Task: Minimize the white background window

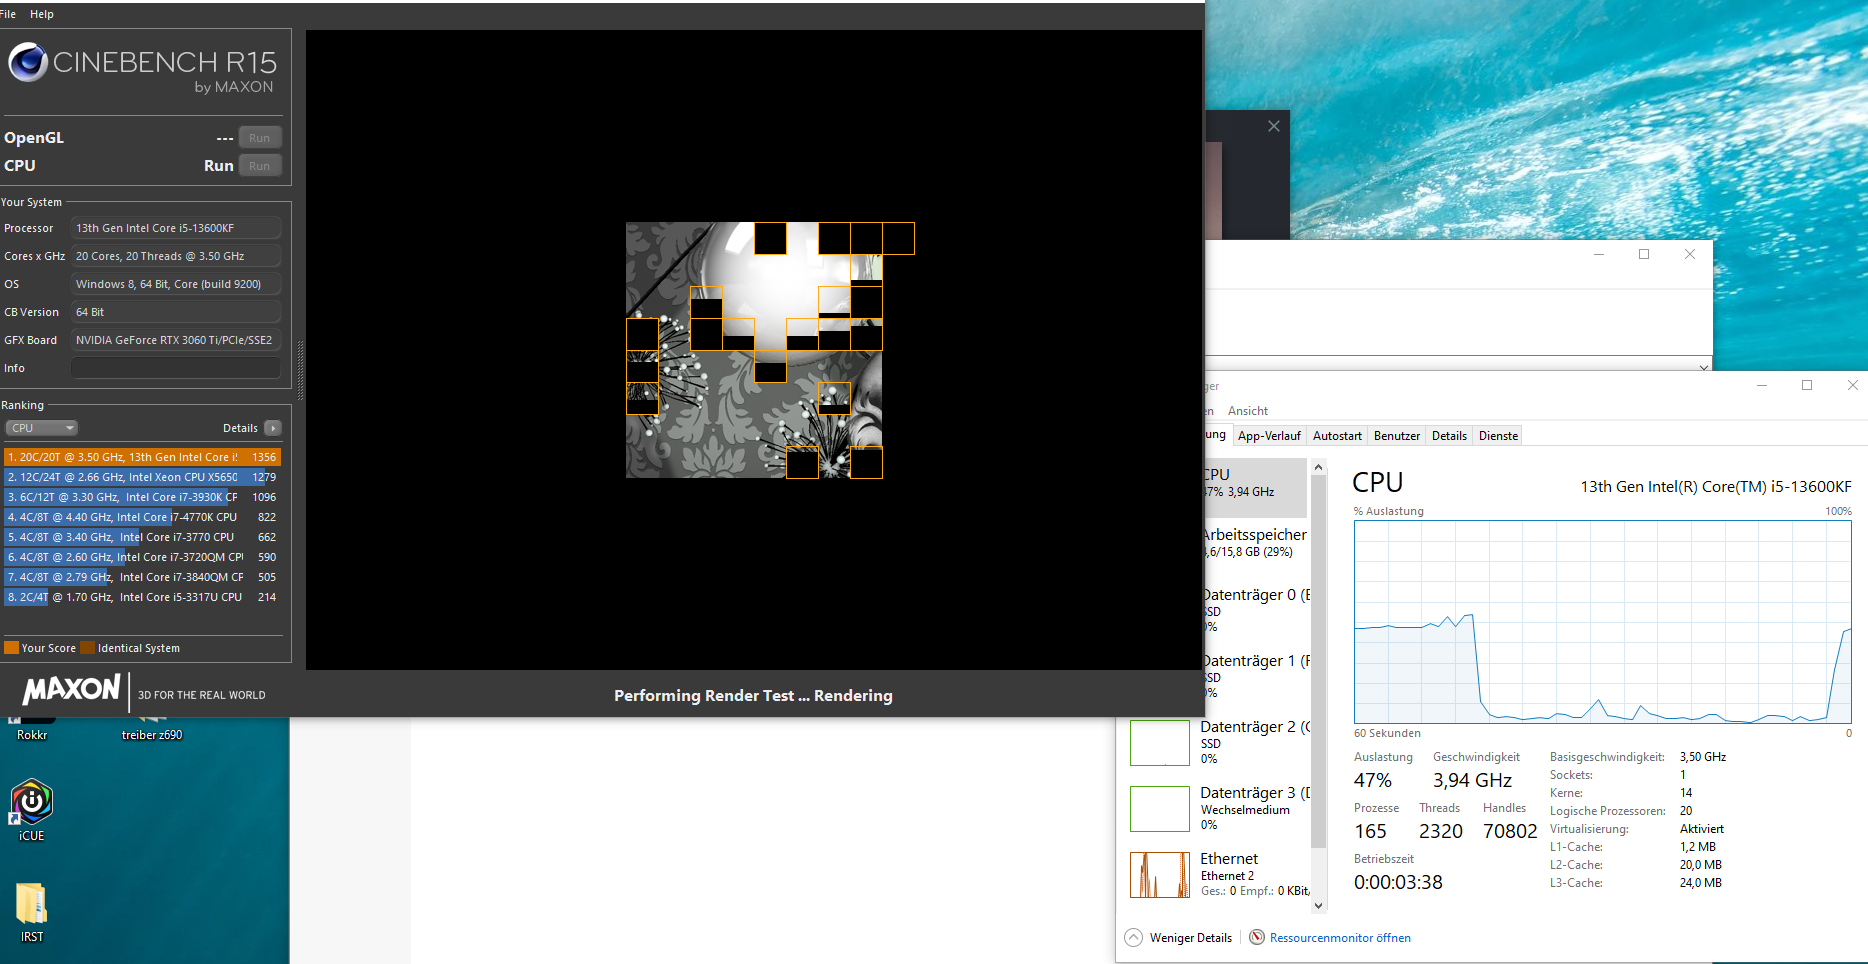Action: [1599, 254]
